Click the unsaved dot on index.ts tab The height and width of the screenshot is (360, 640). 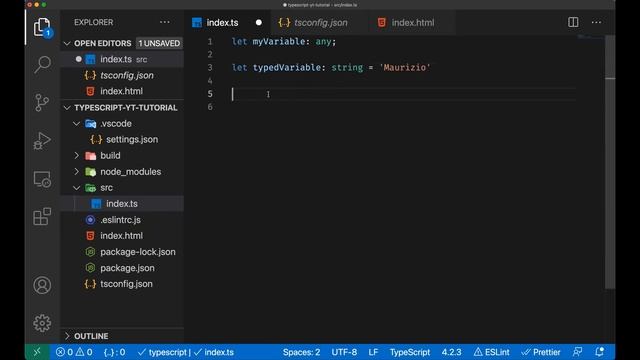coord(259,23)
